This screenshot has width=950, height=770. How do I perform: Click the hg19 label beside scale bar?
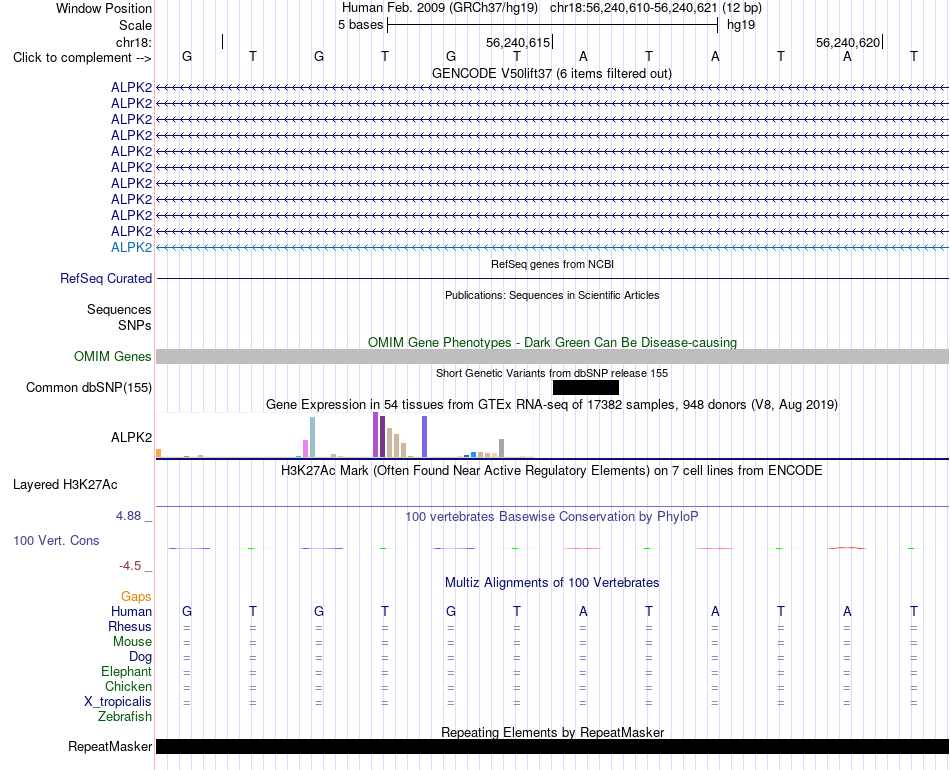(740, 25)
